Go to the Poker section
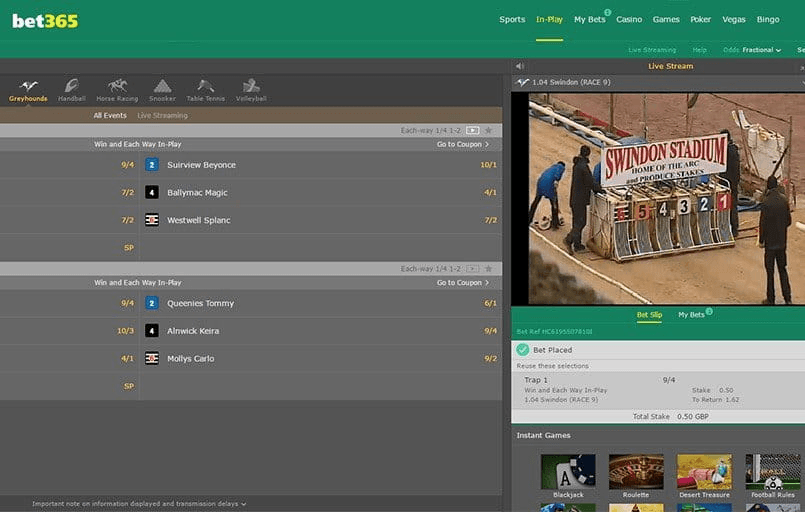 [x=700, y=20]
